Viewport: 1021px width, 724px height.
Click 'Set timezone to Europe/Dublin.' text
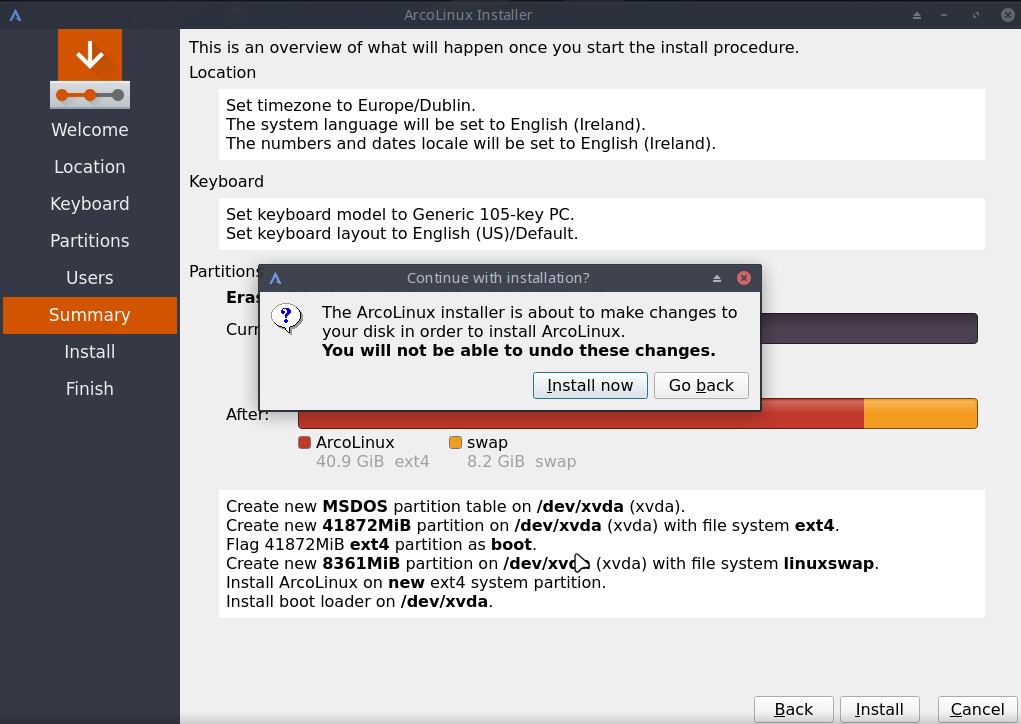pyautogui.click(x=350, y=105)
